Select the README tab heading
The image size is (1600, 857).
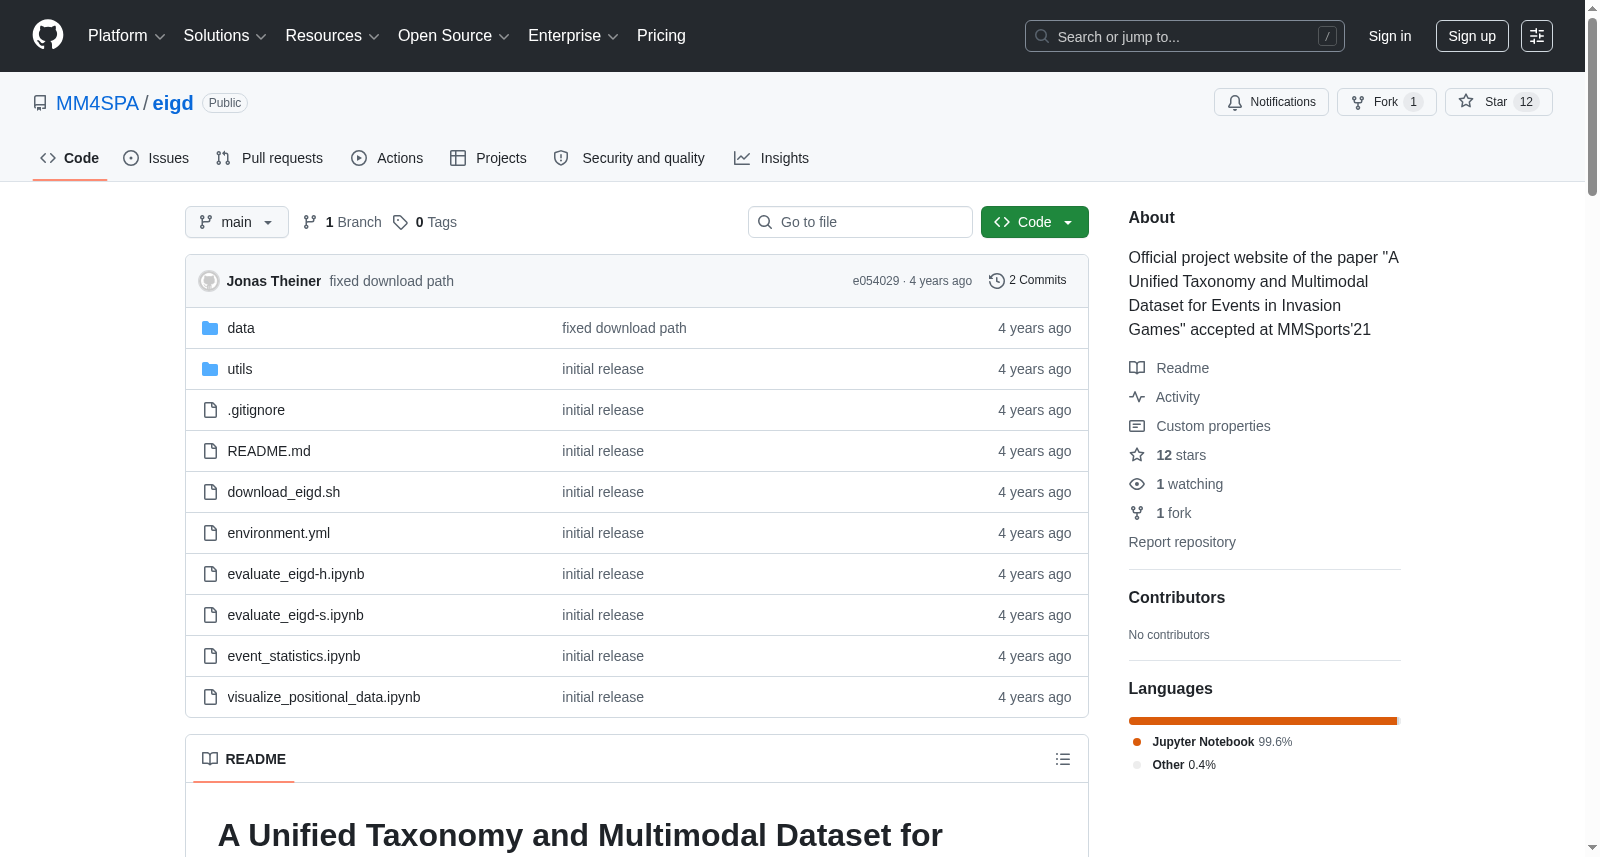coord(244,759)
